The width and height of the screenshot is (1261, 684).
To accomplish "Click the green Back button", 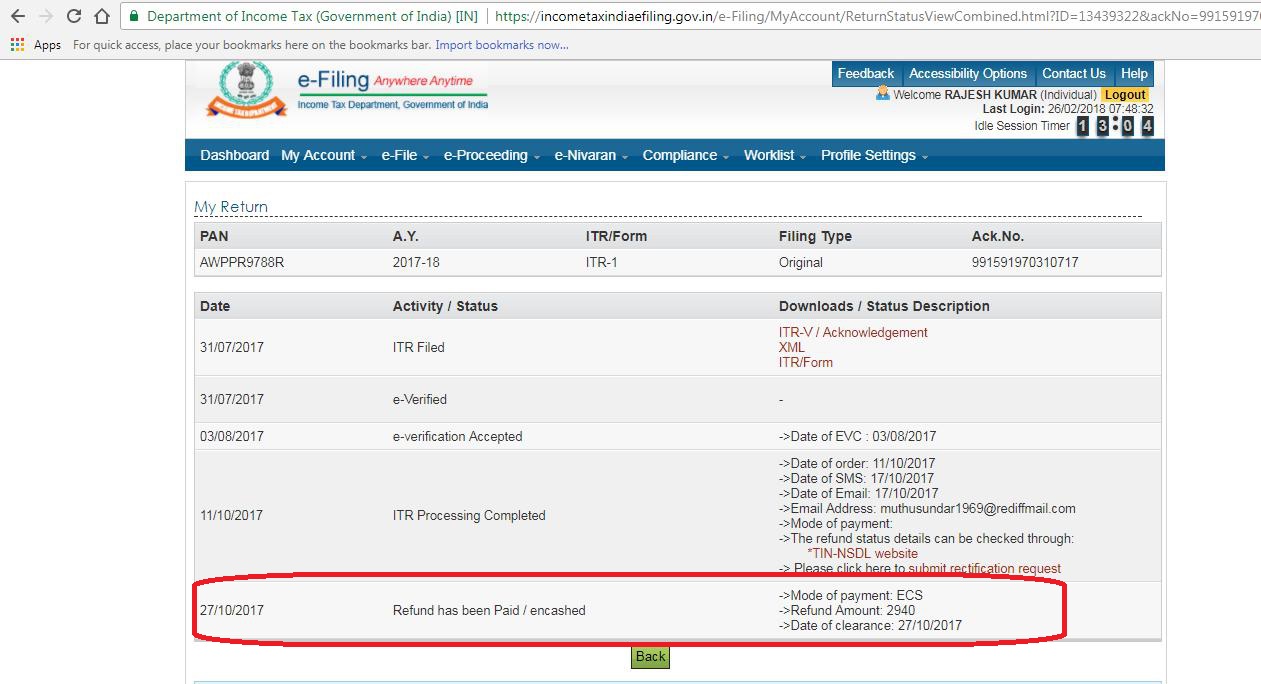I will pos(650,657).
